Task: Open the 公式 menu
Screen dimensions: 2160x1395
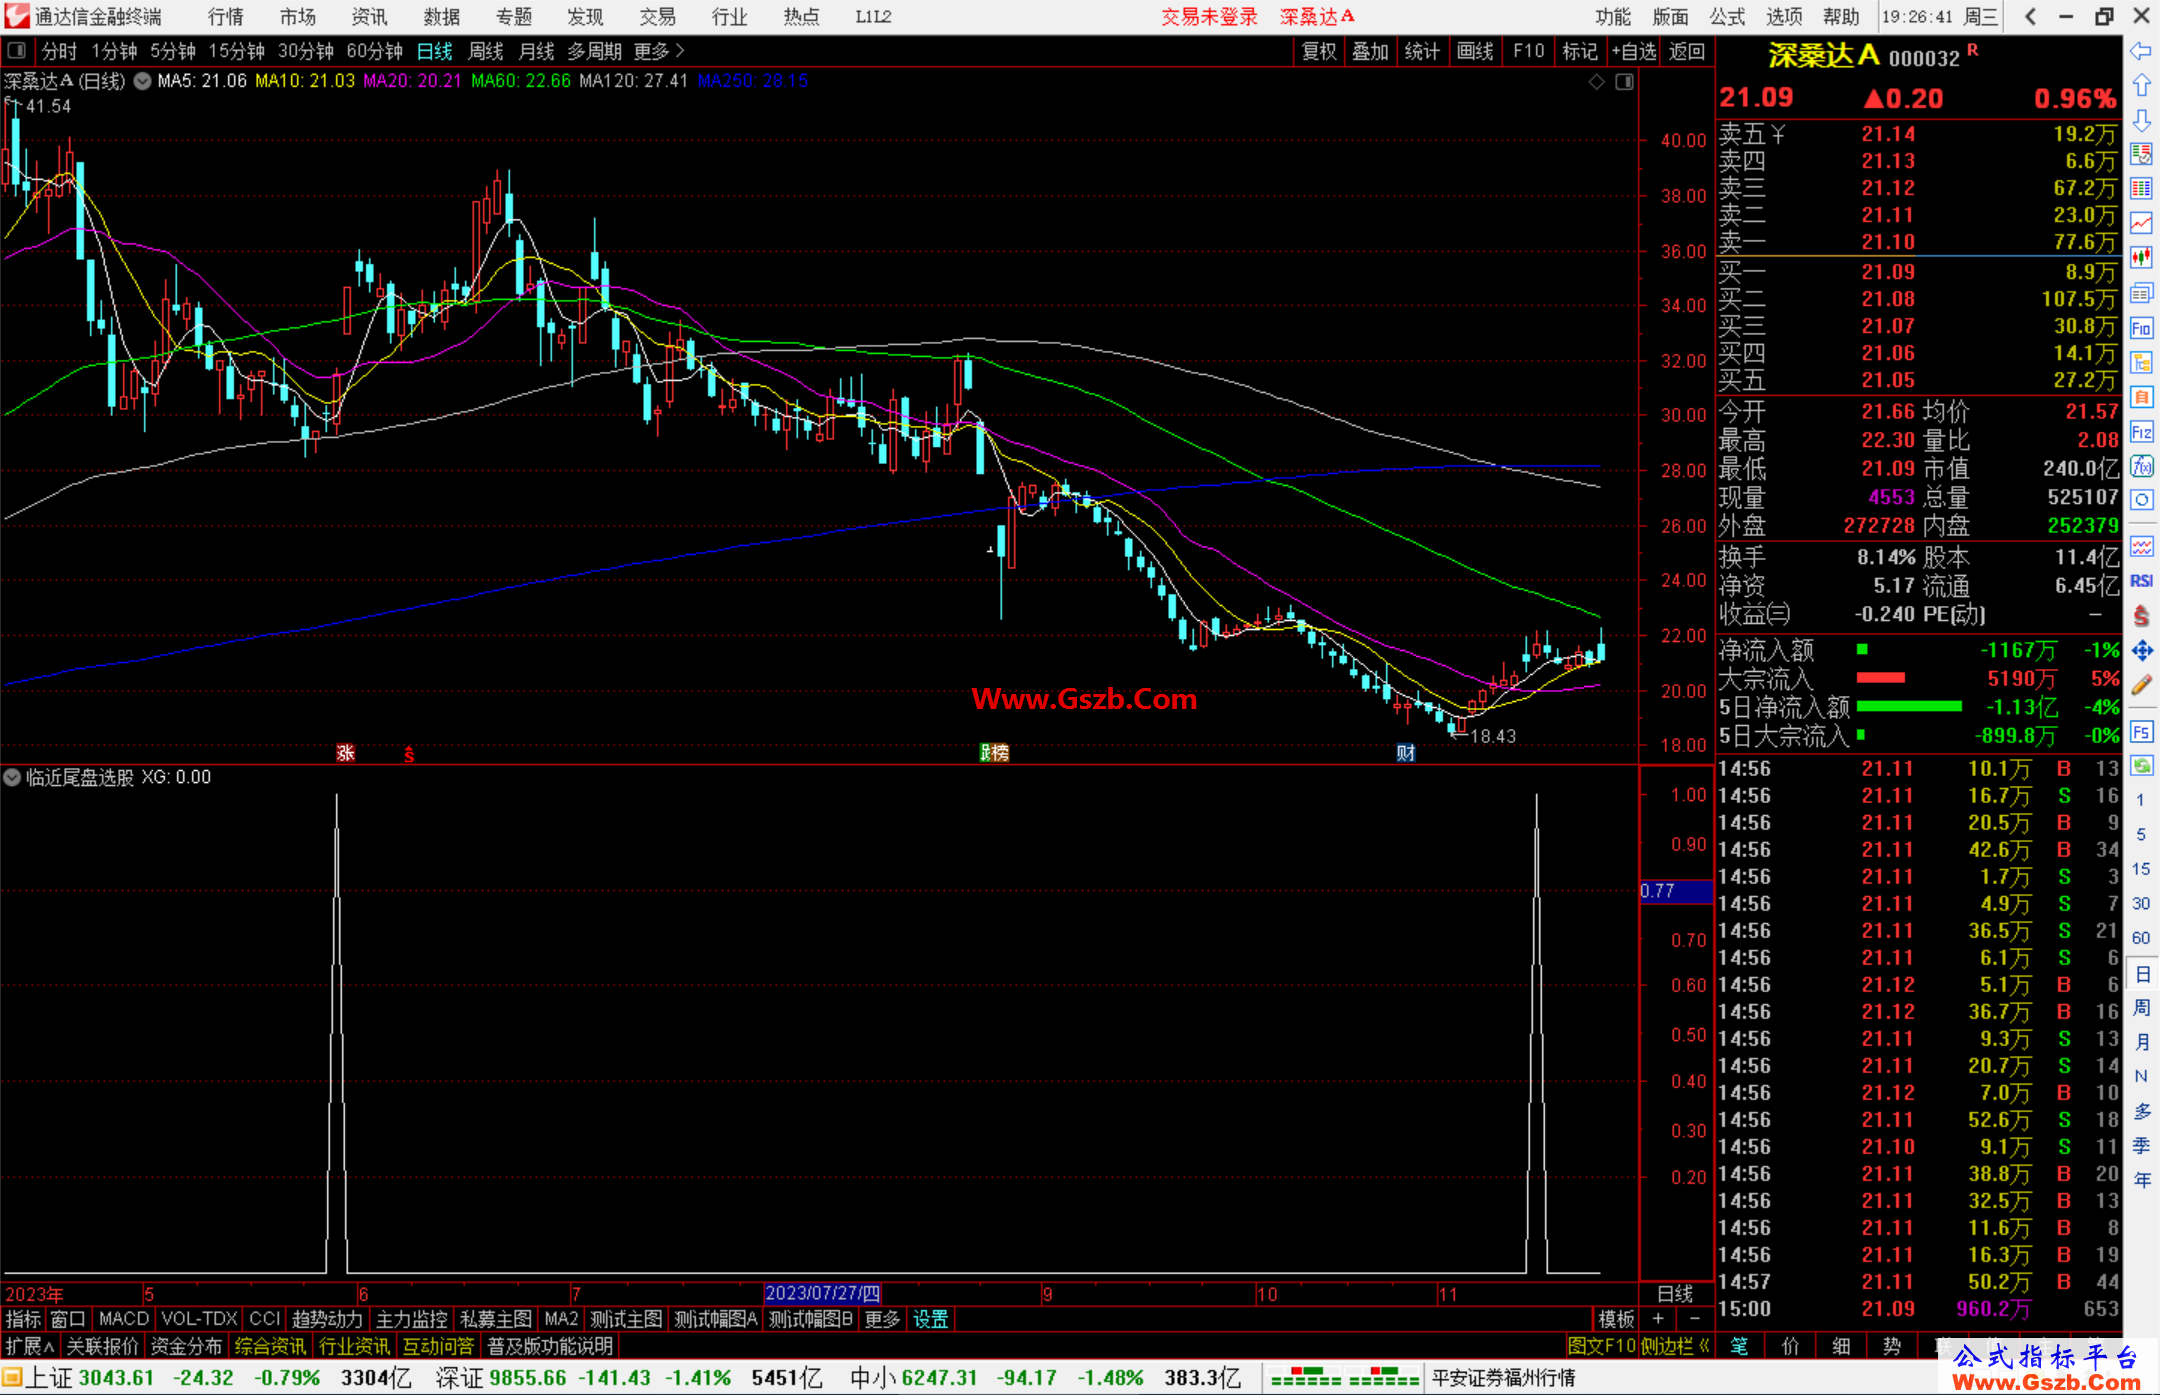Action: tap(1727, 16)
